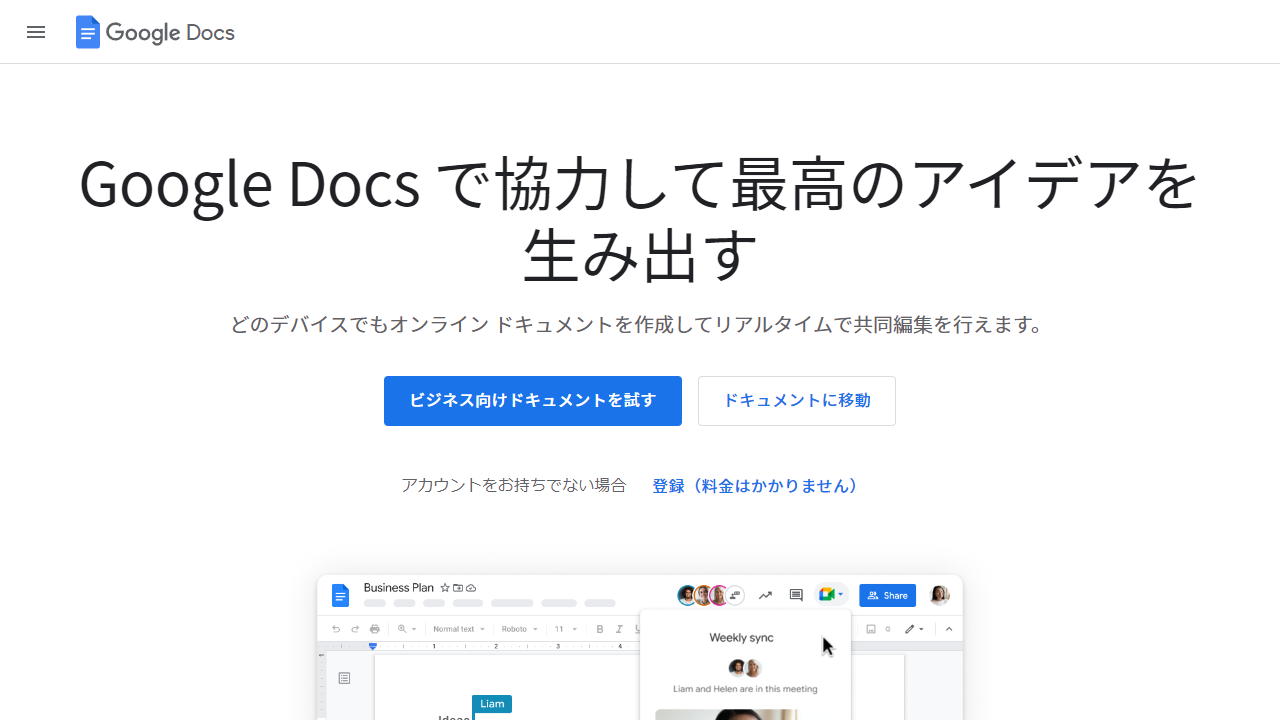Toggle Bold in preview toolbar
This screenshot has width=1280, height=720.
point(600,629)
